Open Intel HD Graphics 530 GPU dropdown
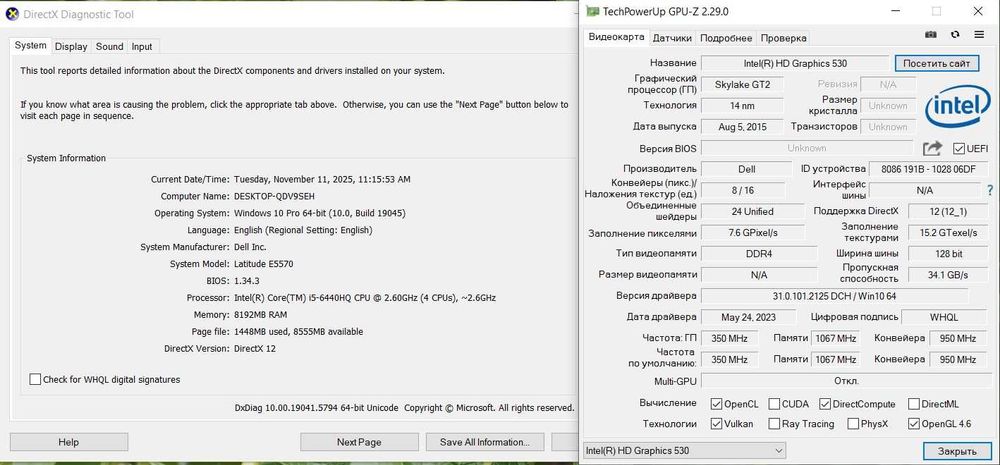 click(x=684, y=450)
